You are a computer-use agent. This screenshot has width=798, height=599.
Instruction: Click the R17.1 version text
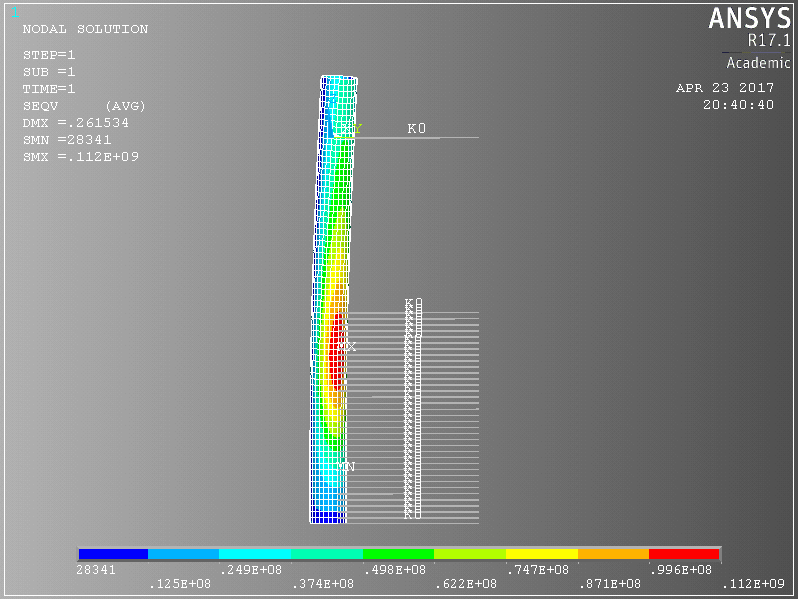768,42
